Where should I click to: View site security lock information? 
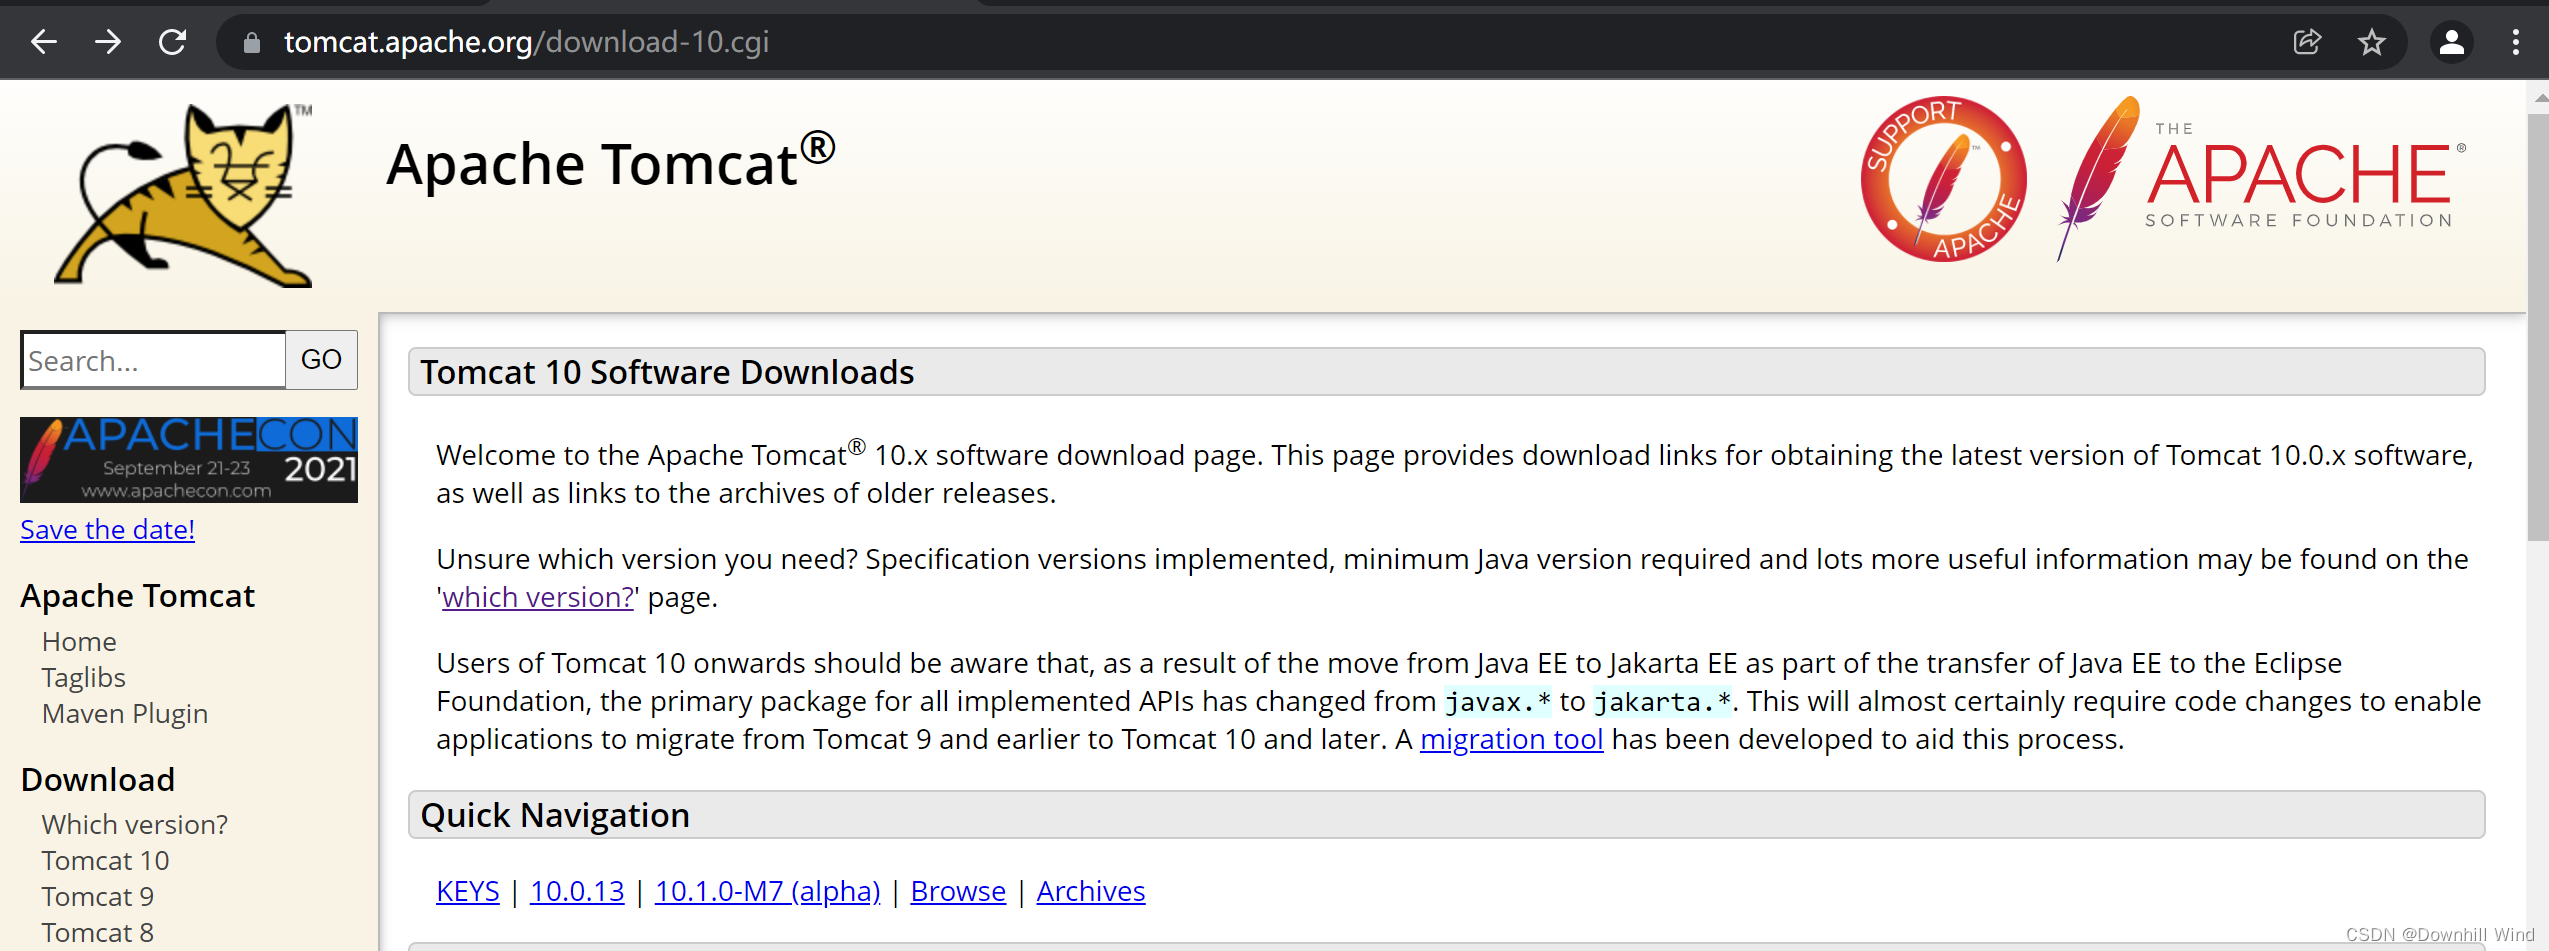pyautogui.click(x=252, y=42)
